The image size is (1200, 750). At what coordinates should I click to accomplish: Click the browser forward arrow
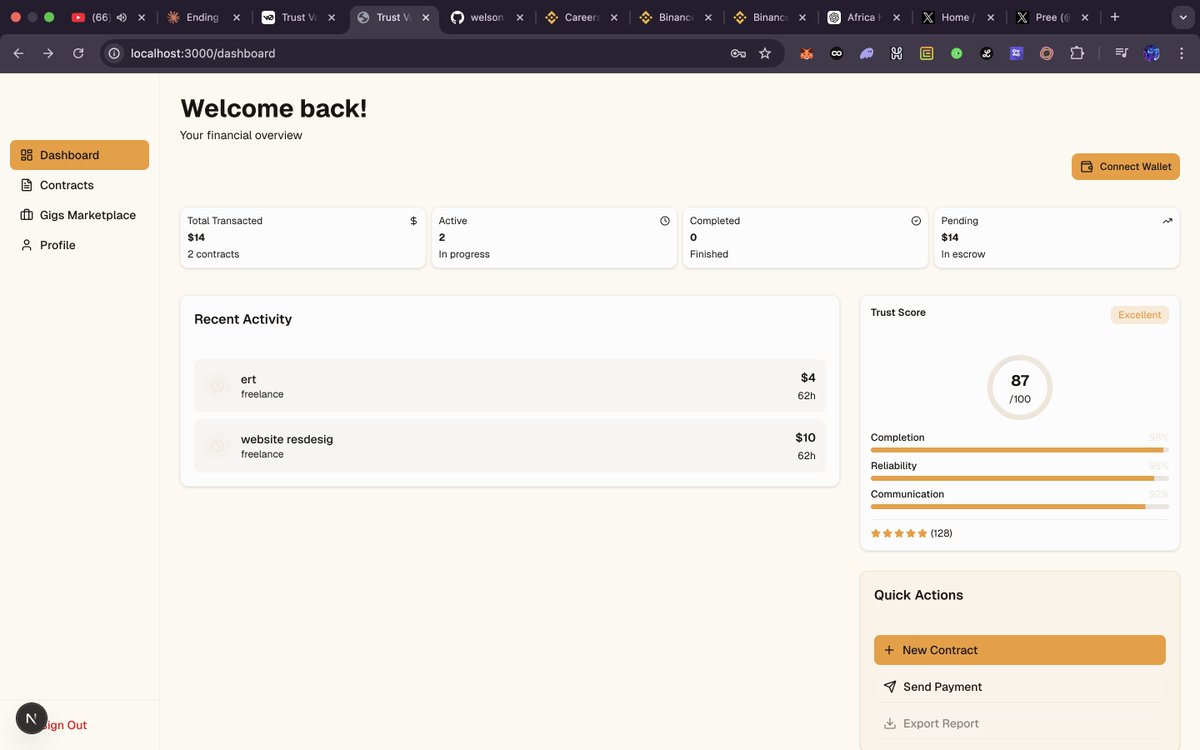(48, 53)
